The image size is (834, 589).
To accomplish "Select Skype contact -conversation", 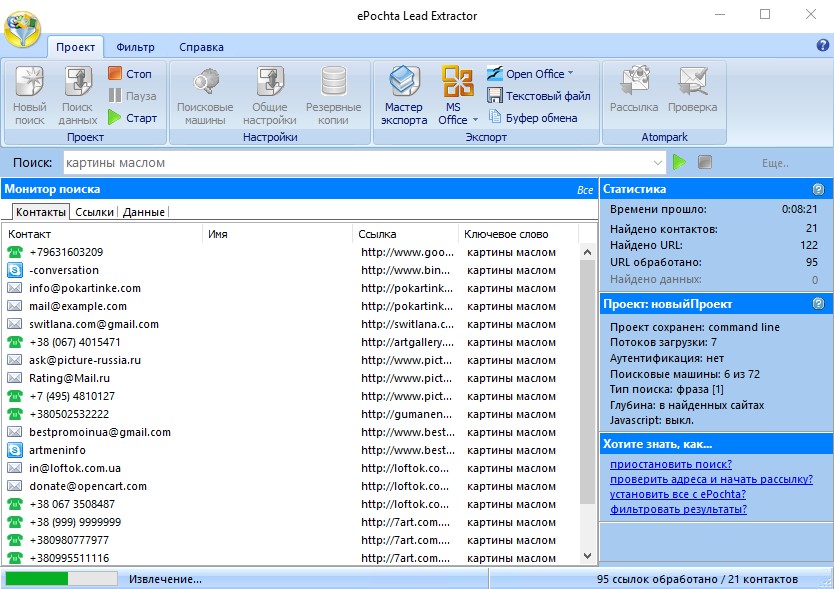I will point(290,270).
